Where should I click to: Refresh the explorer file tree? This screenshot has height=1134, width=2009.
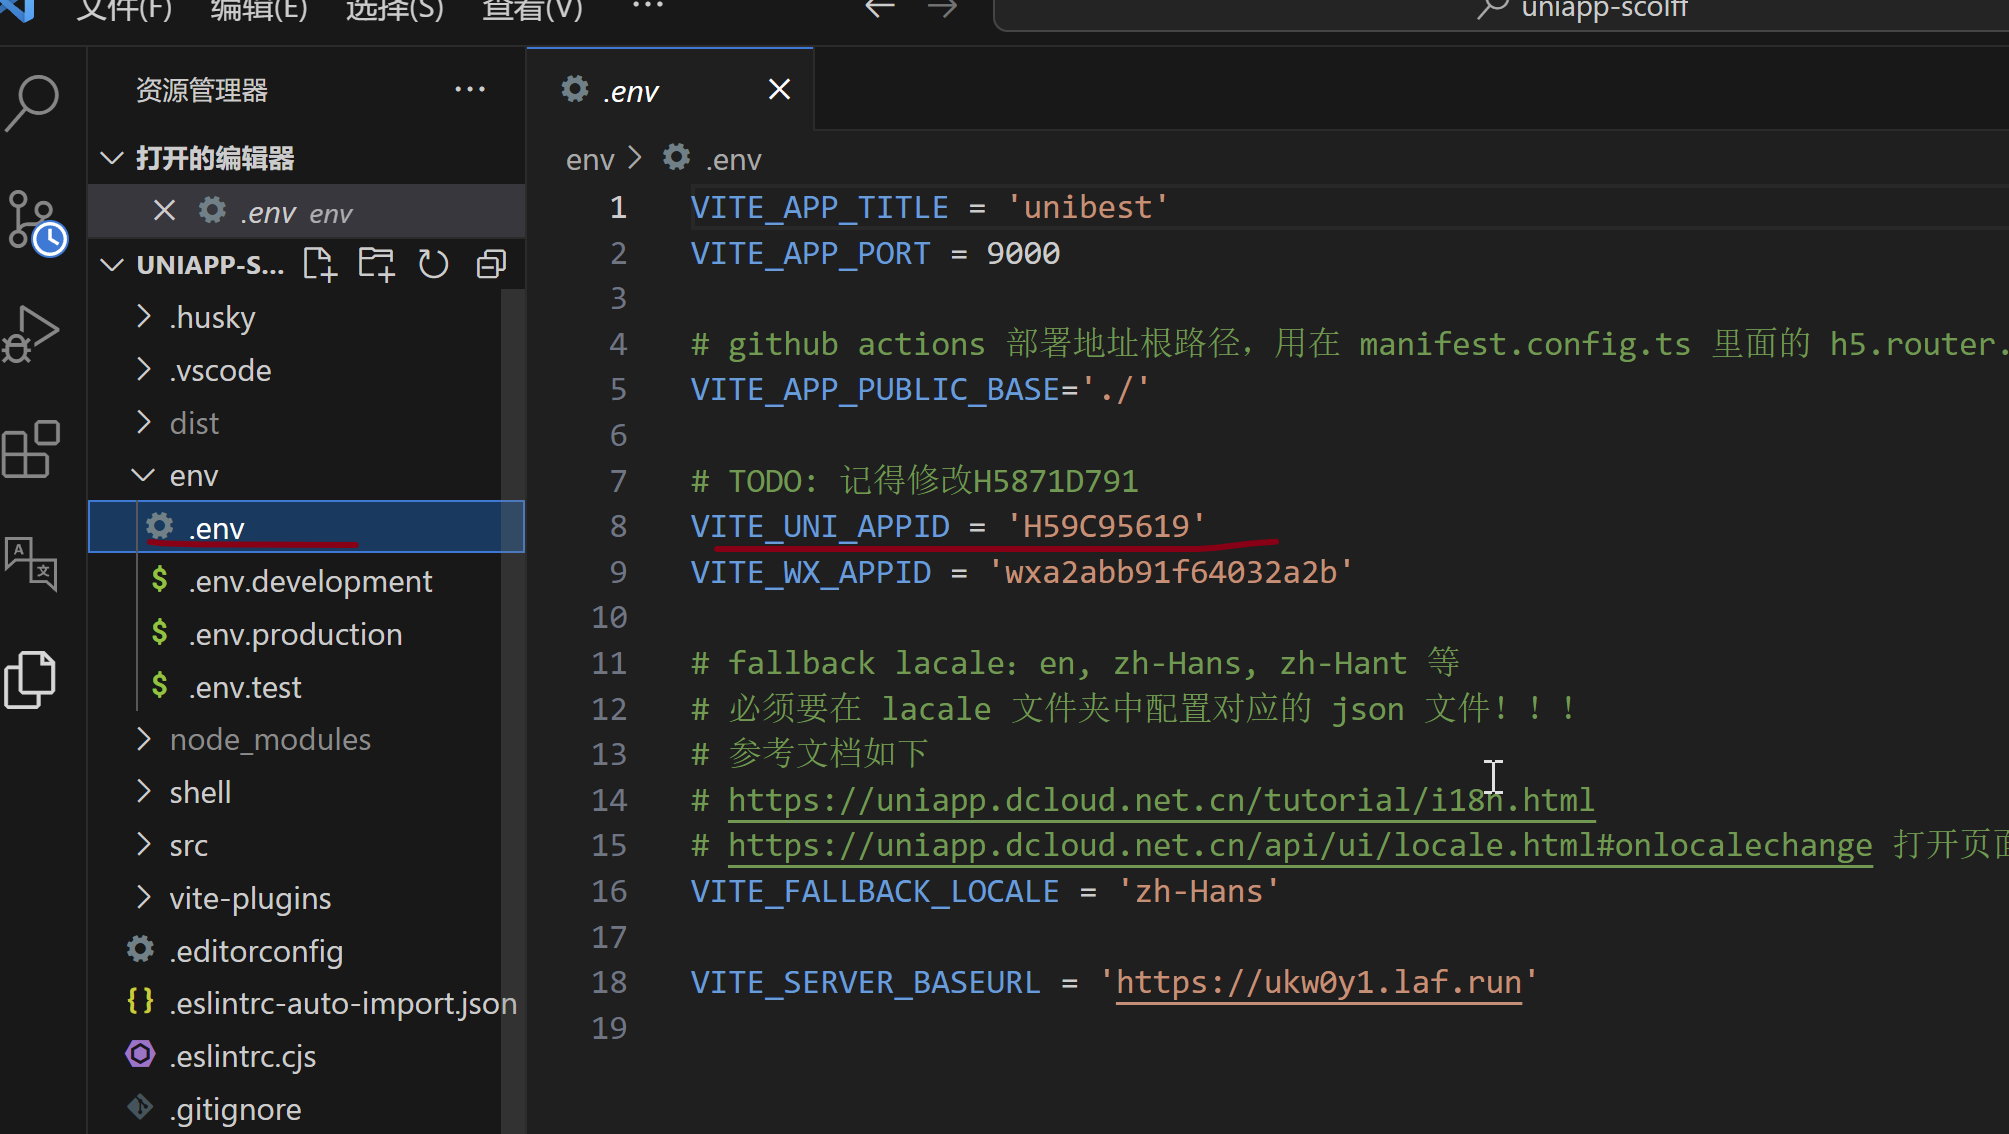point(433,265)
